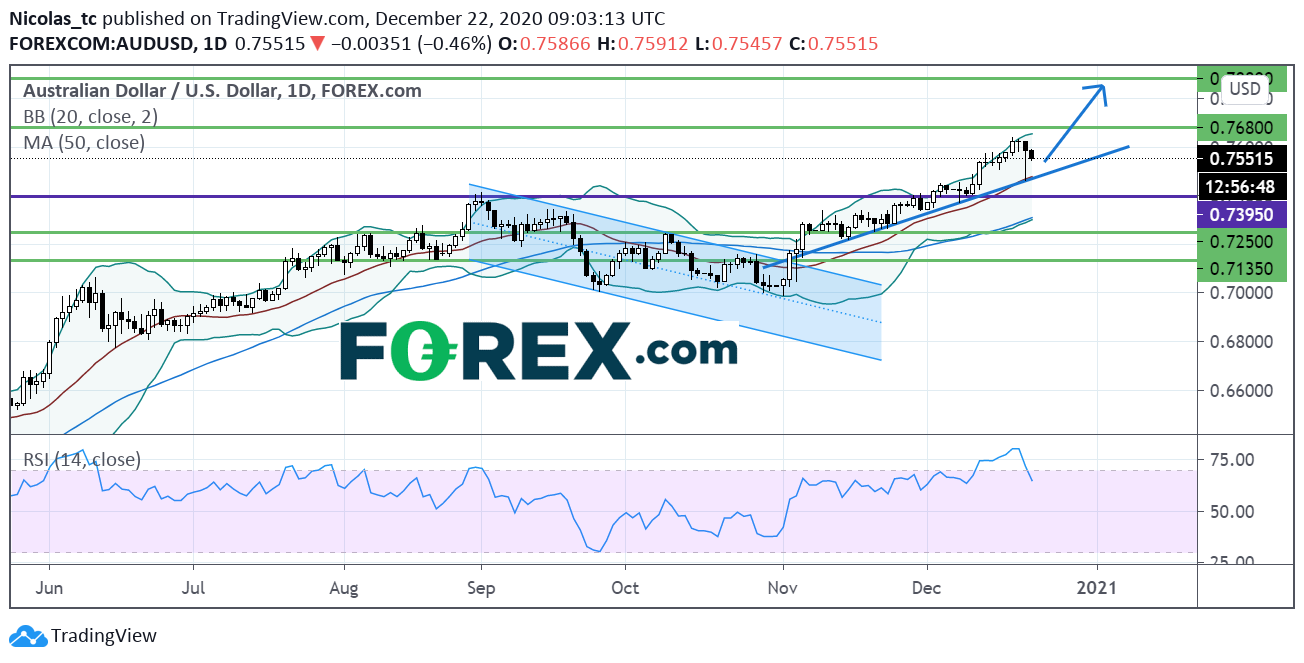Click the BB (20, close, 2) indicator label

point(90,116)
